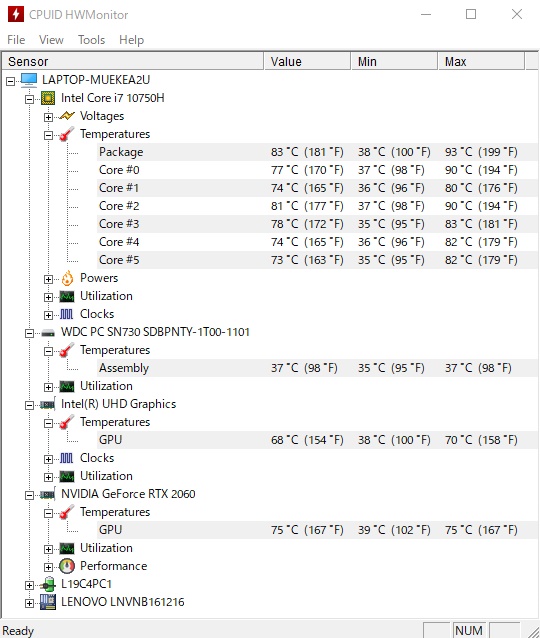The width and height of the screenshot is (540, 638).
Task: Click the Max column header
Action: tap(481, 61)
